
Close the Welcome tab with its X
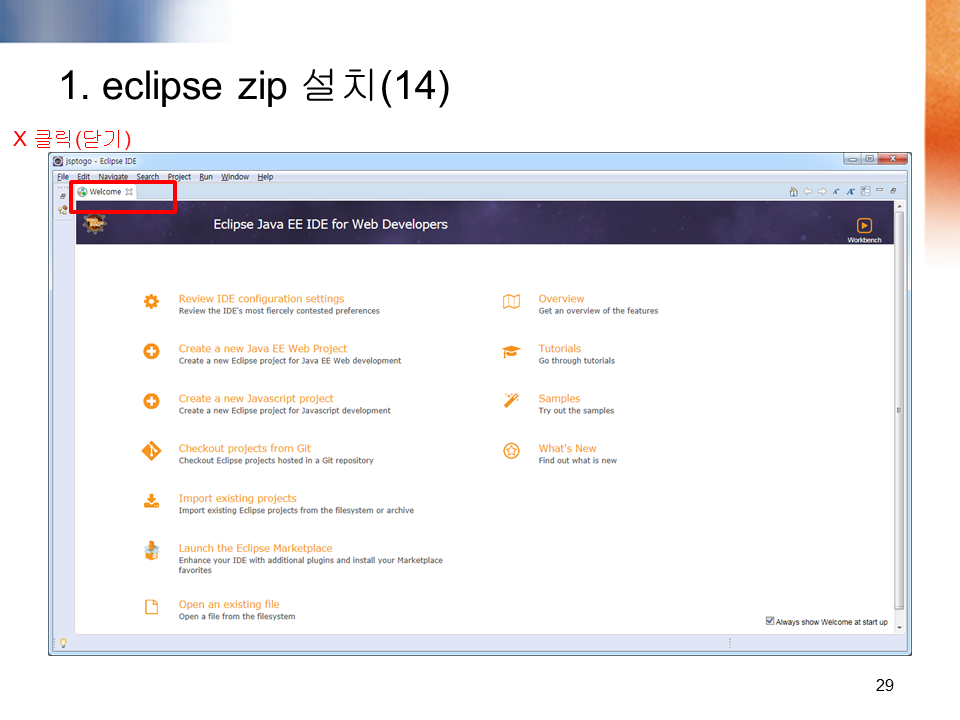tap(129, 192)
